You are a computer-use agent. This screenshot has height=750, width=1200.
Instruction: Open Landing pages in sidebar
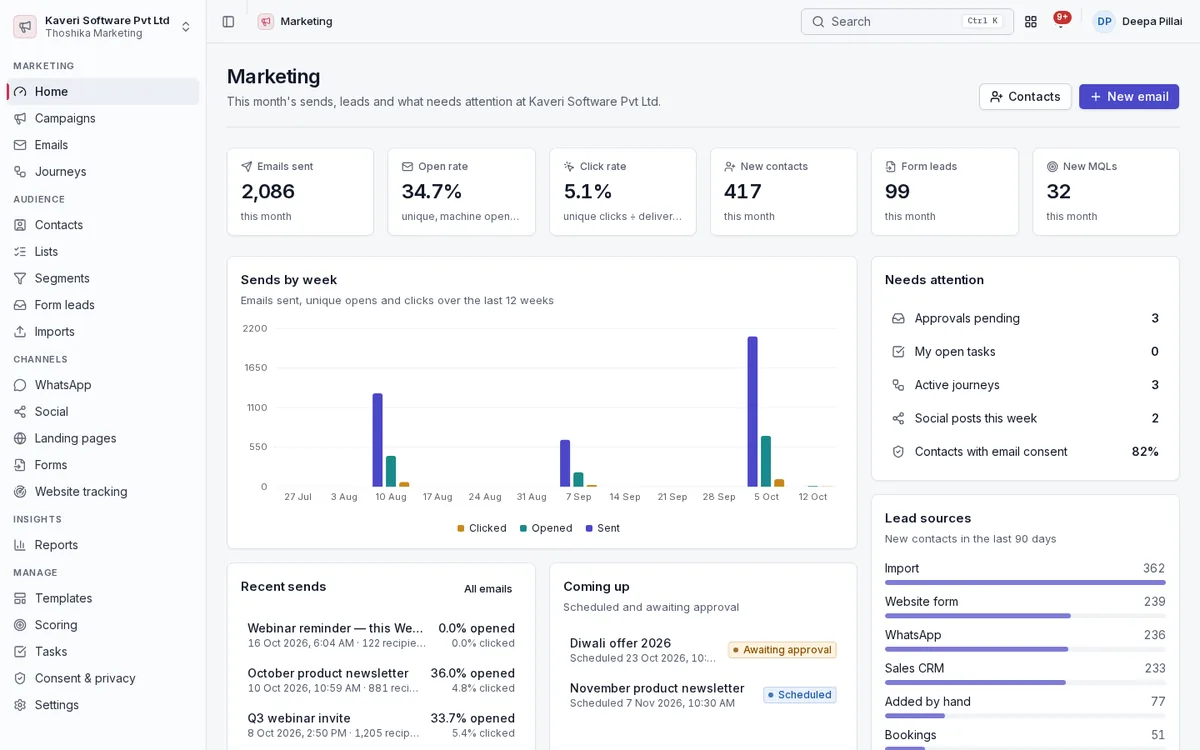click(103, 438)
